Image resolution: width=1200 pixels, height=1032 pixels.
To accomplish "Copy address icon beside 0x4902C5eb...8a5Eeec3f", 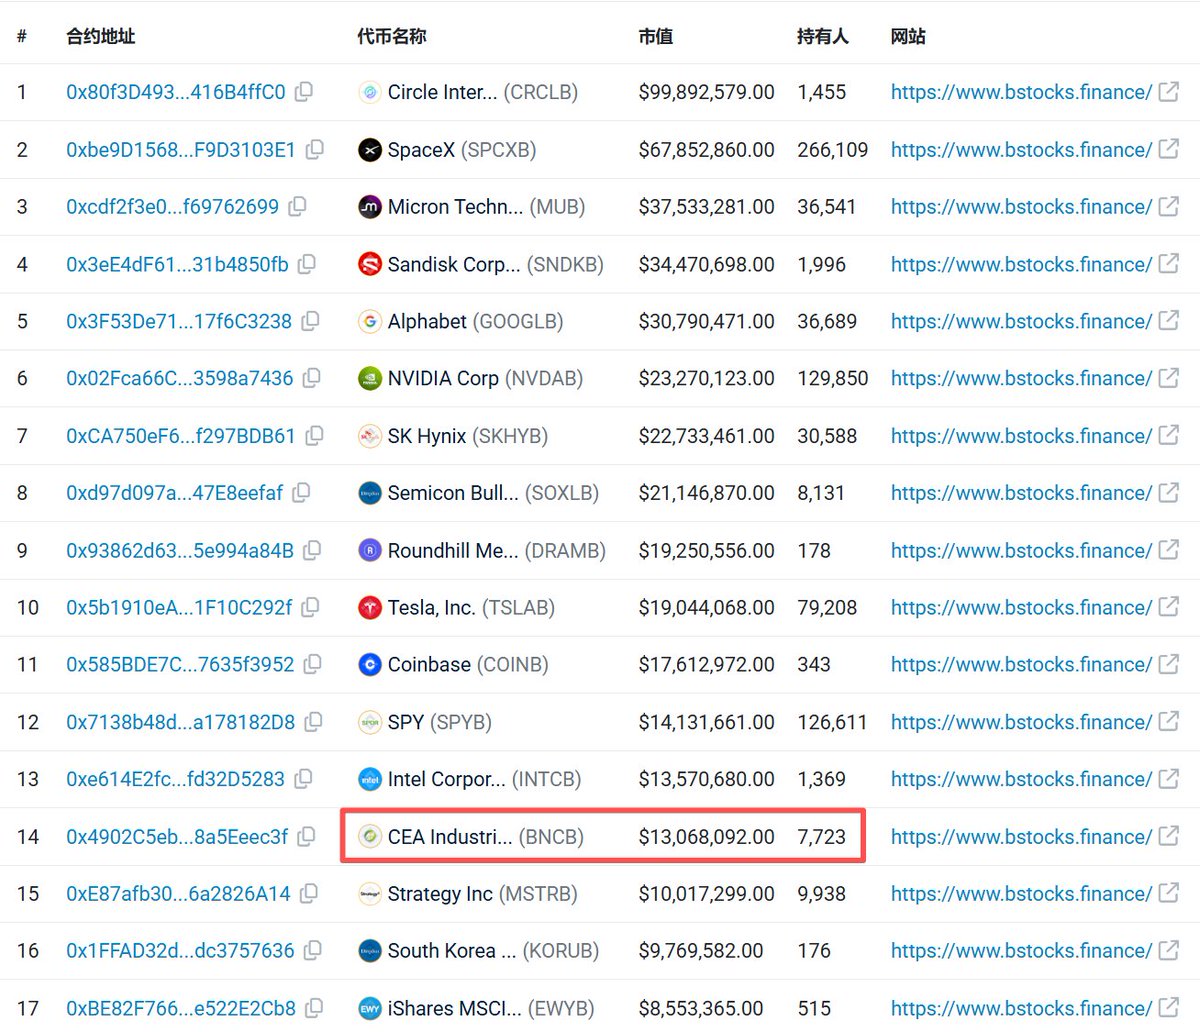I will (x=307, y=836).
